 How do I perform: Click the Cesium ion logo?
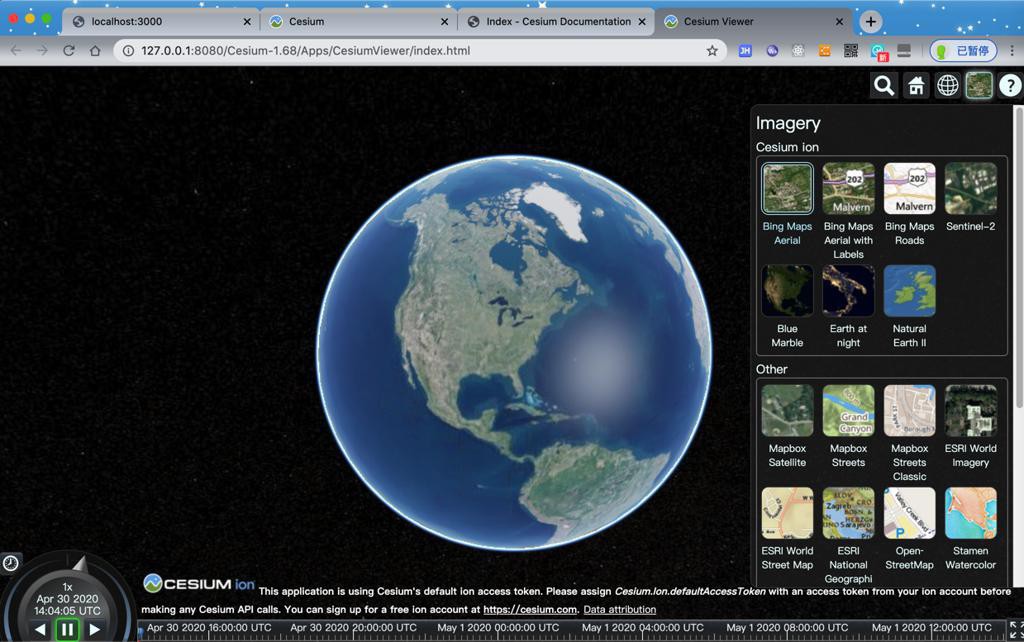click(x=199, y=584)
